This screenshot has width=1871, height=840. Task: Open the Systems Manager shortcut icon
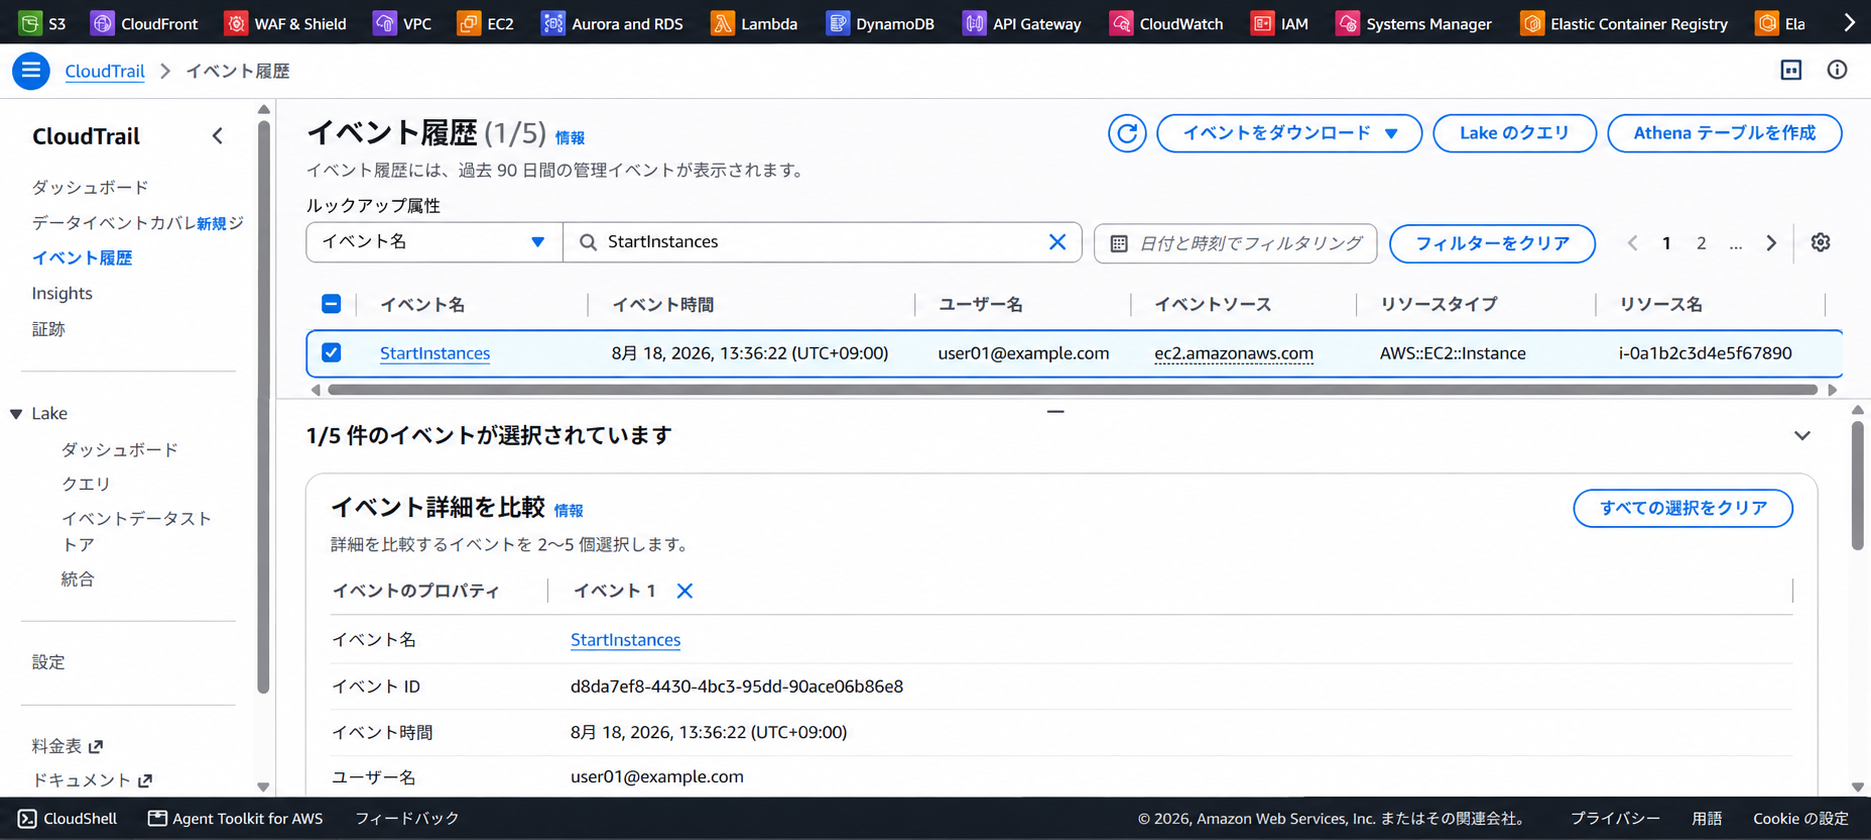pos(1348,23)
